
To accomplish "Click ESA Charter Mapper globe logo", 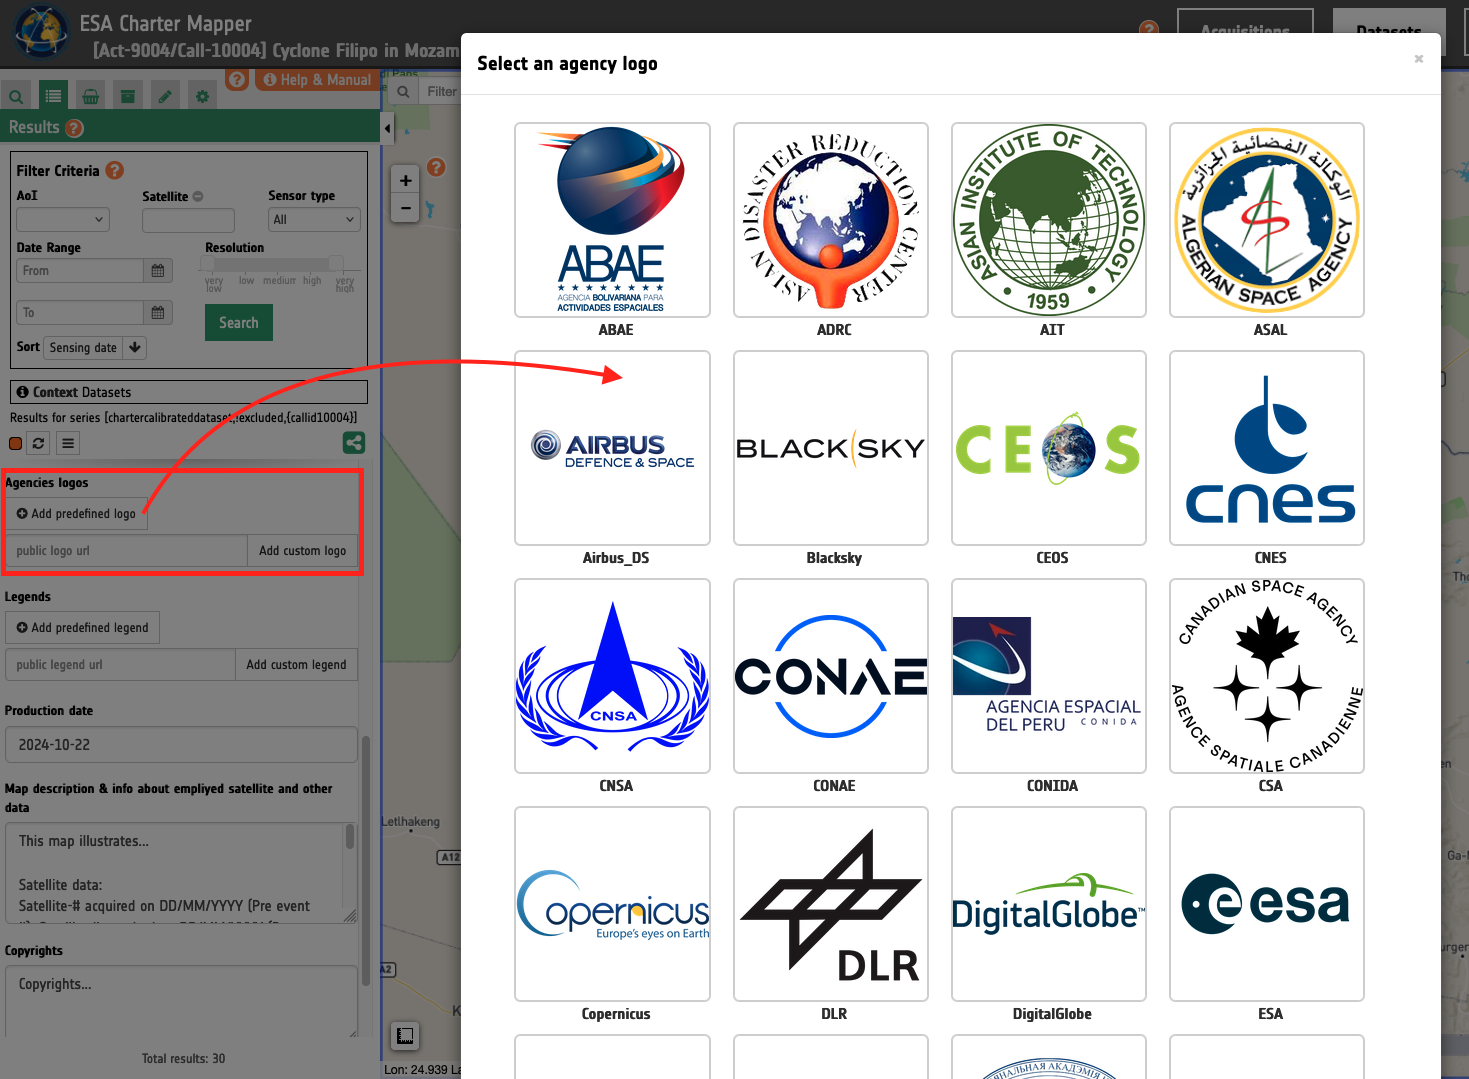I will click(41, 32).
